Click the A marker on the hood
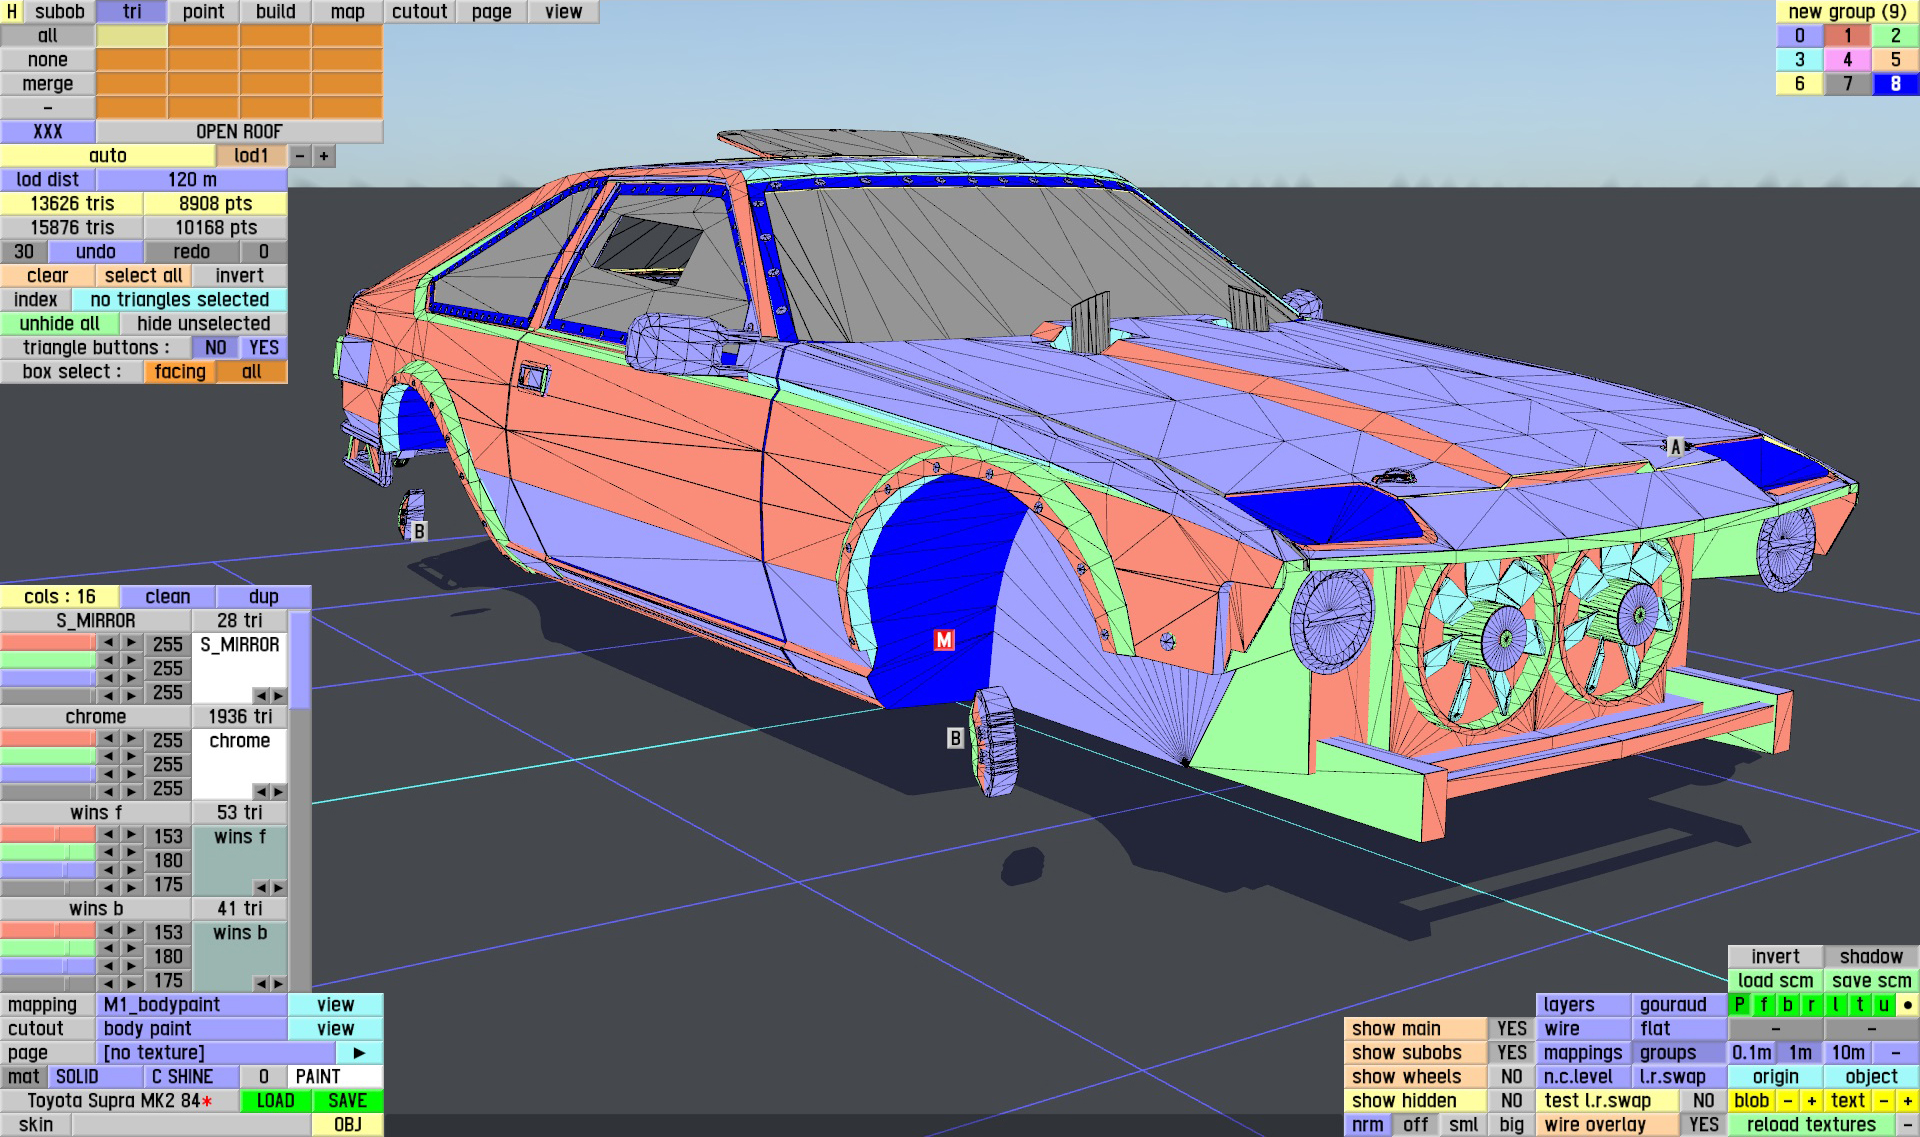The height and width of the screenshot is (1137, 1920). click(x=1675, y=447)
